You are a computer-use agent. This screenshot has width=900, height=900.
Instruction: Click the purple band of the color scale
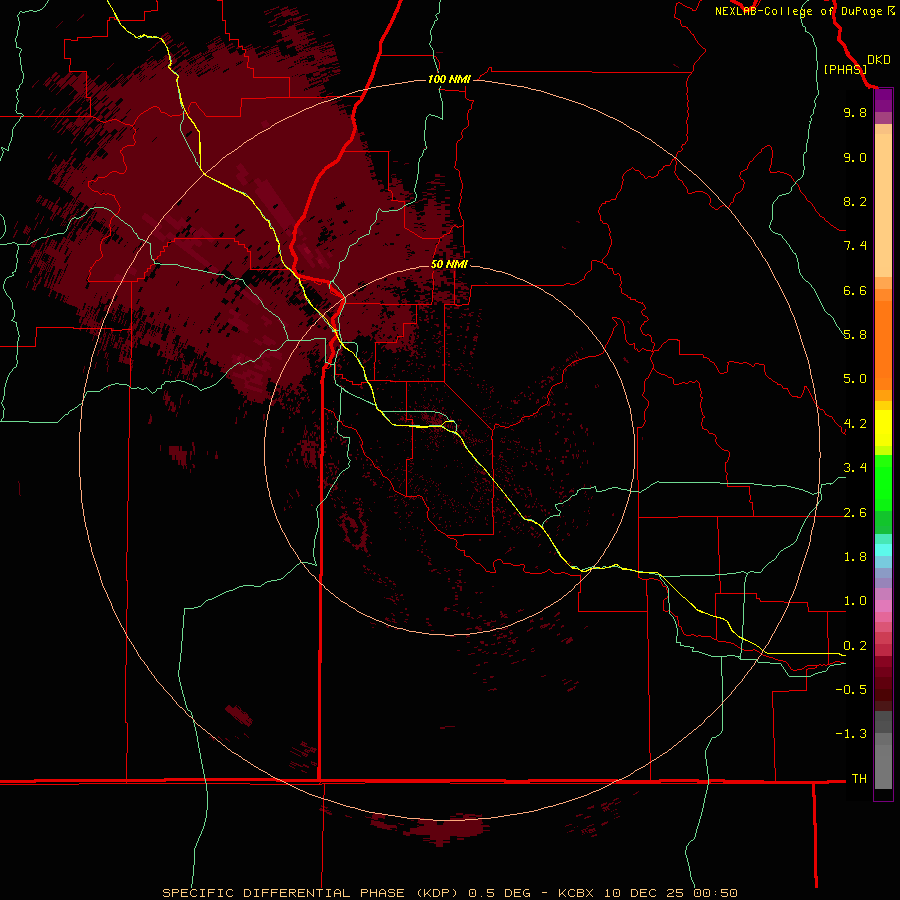(x=883, y=100)
